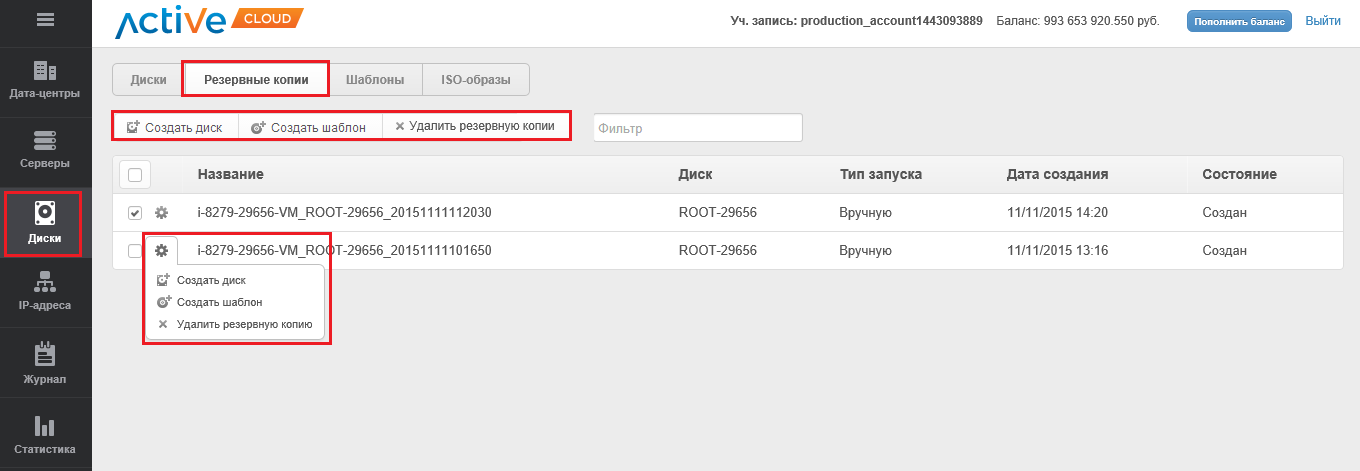Click the Выйти logout link
This screenshot has width=1360, height=471.
tap(1323, 21)
